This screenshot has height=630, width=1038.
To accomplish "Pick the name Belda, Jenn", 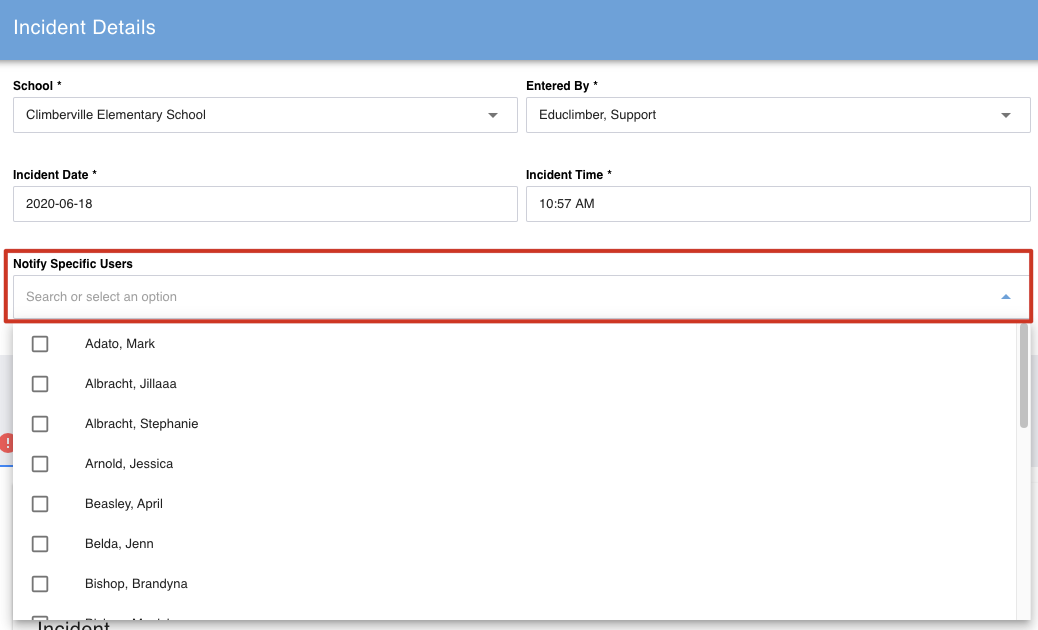I will (x=119, y=544).
